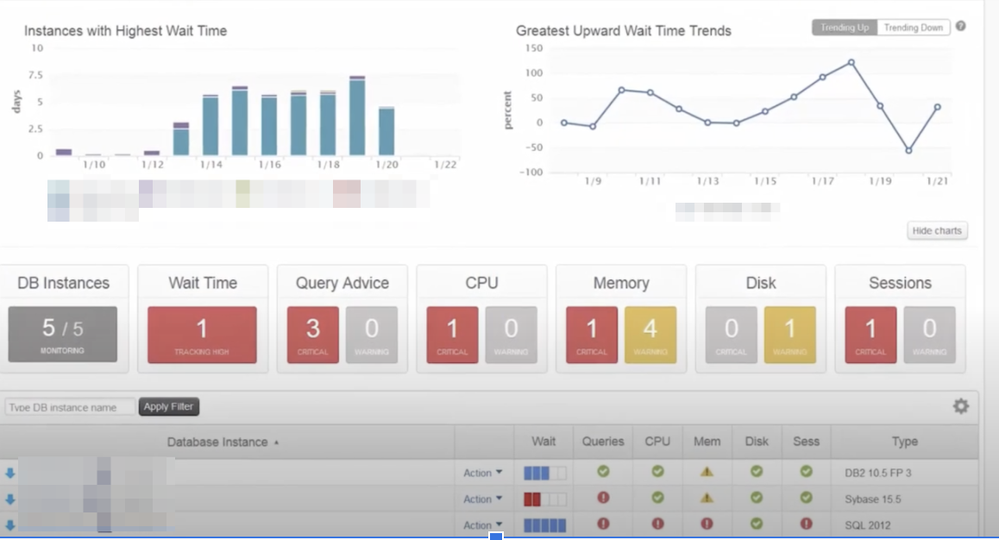Click Sess critical icon in SQL 2012 row

(806, 523)
